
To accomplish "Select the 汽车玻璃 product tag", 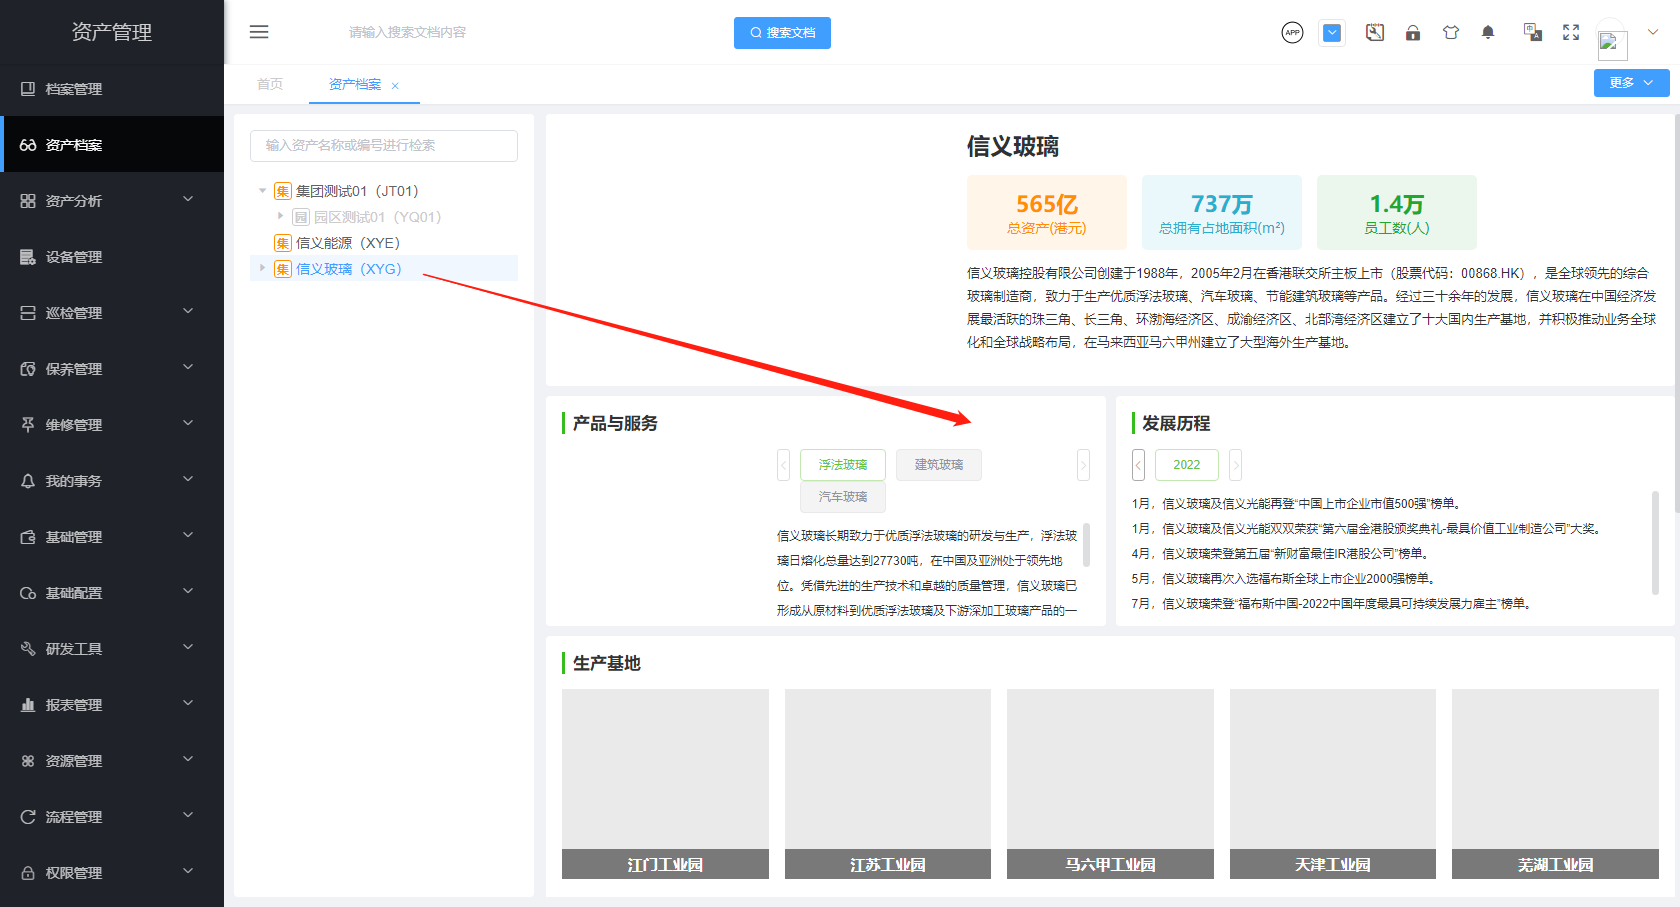I will pyautogui.click(x=843, y=497).
